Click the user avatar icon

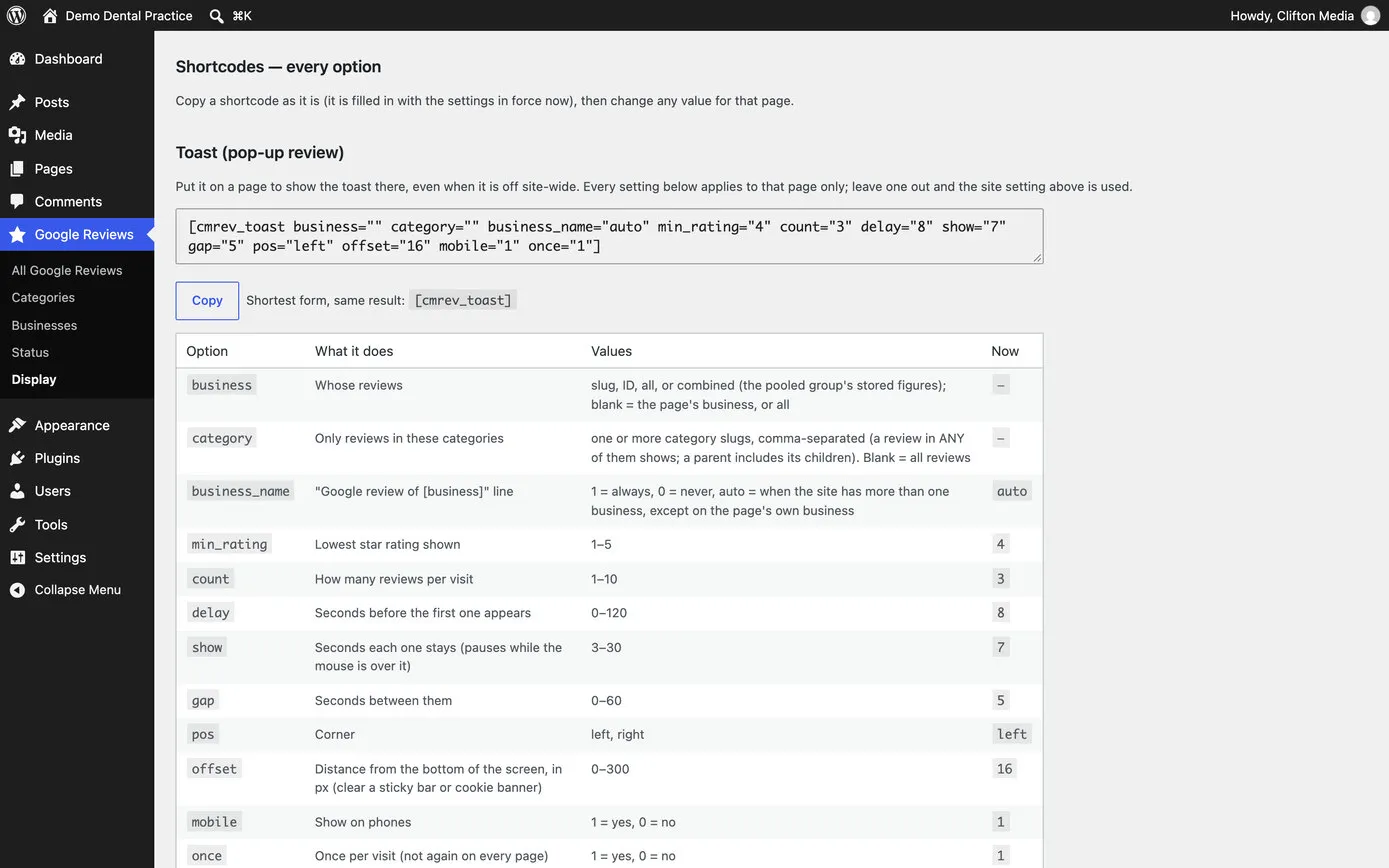point(1370,15)
